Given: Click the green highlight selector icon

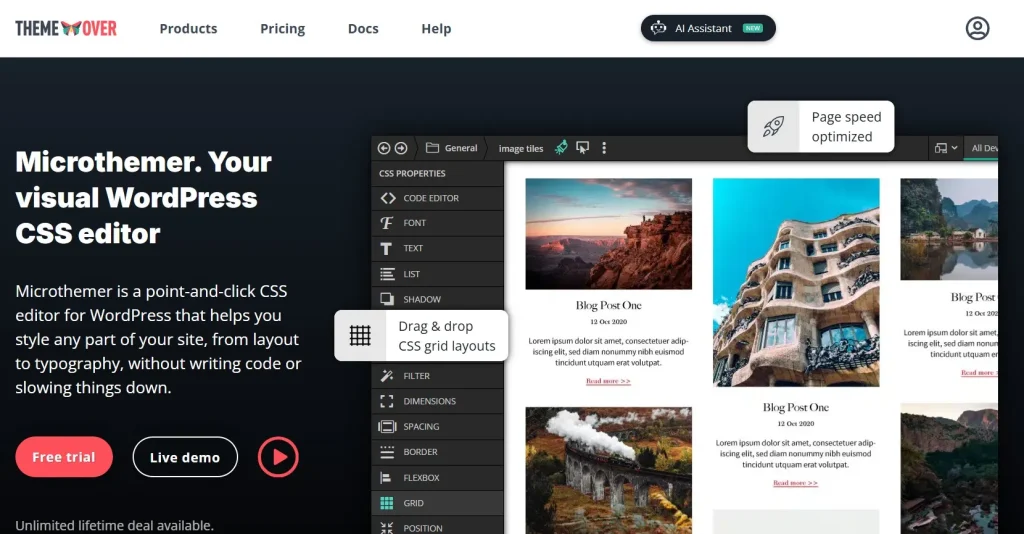Looking at the screenshot, I should pyautogui.click(x=561, y=148).
